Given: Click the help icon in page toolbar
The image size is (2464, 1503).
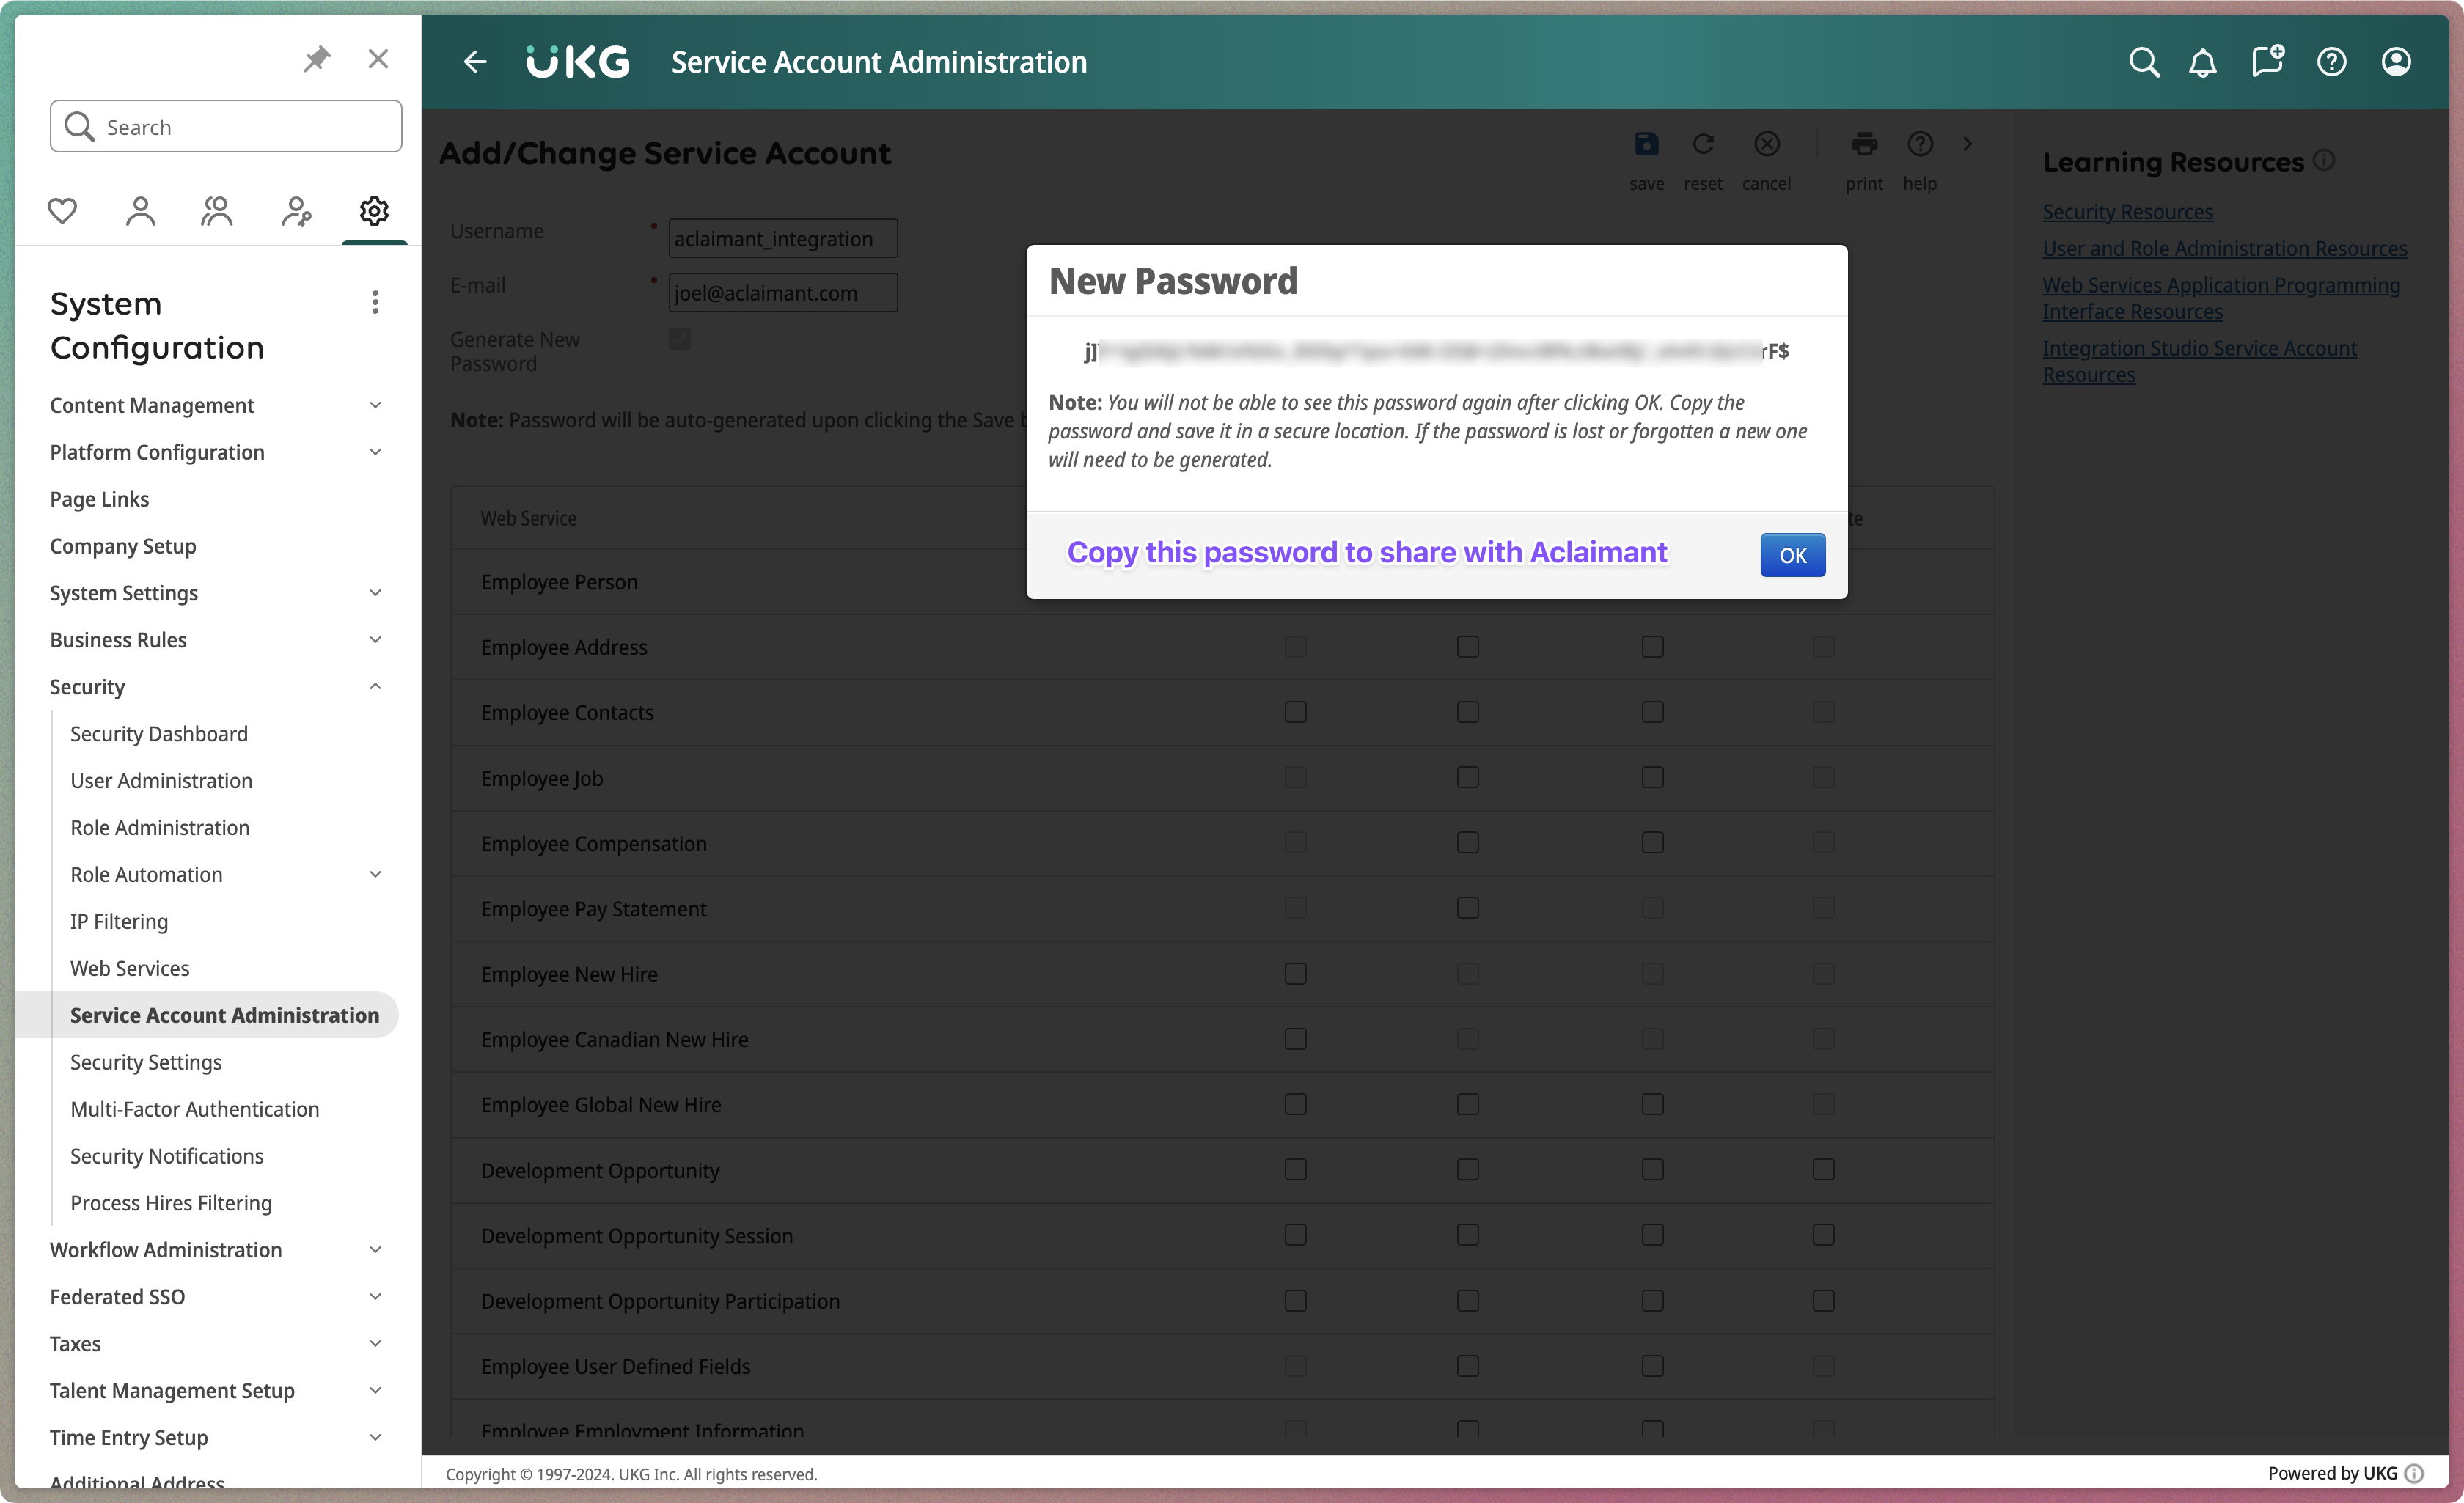Looking at the screenshot, I should tap(1920, 144).
